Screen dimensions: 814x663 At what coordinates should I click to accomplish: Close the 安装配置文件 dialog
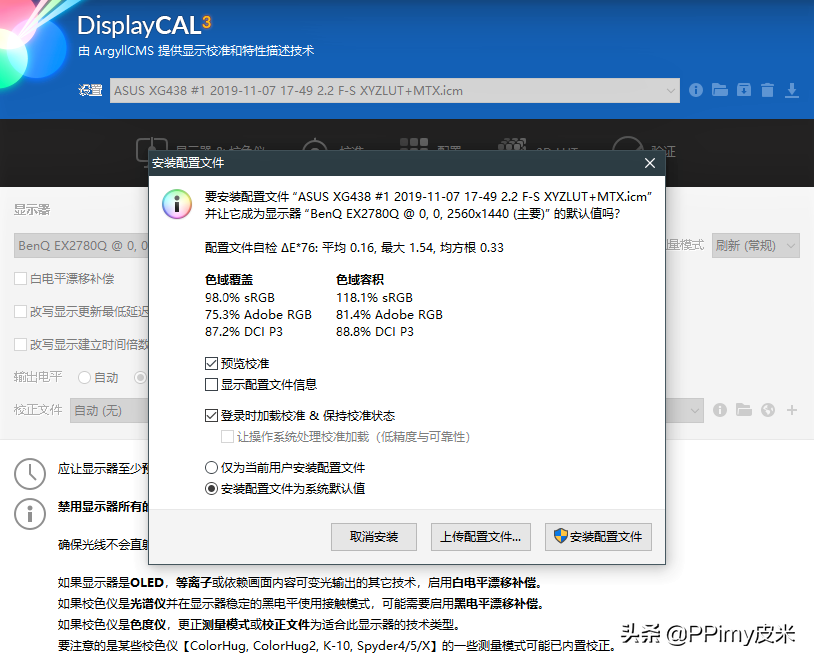[x=650, y=163]
